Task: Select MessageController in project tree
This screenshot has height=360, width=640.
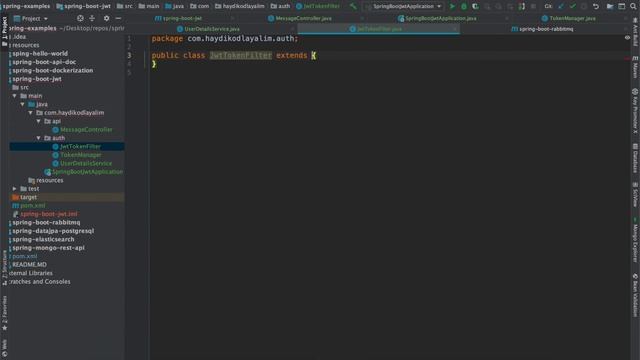Action: 86,130
